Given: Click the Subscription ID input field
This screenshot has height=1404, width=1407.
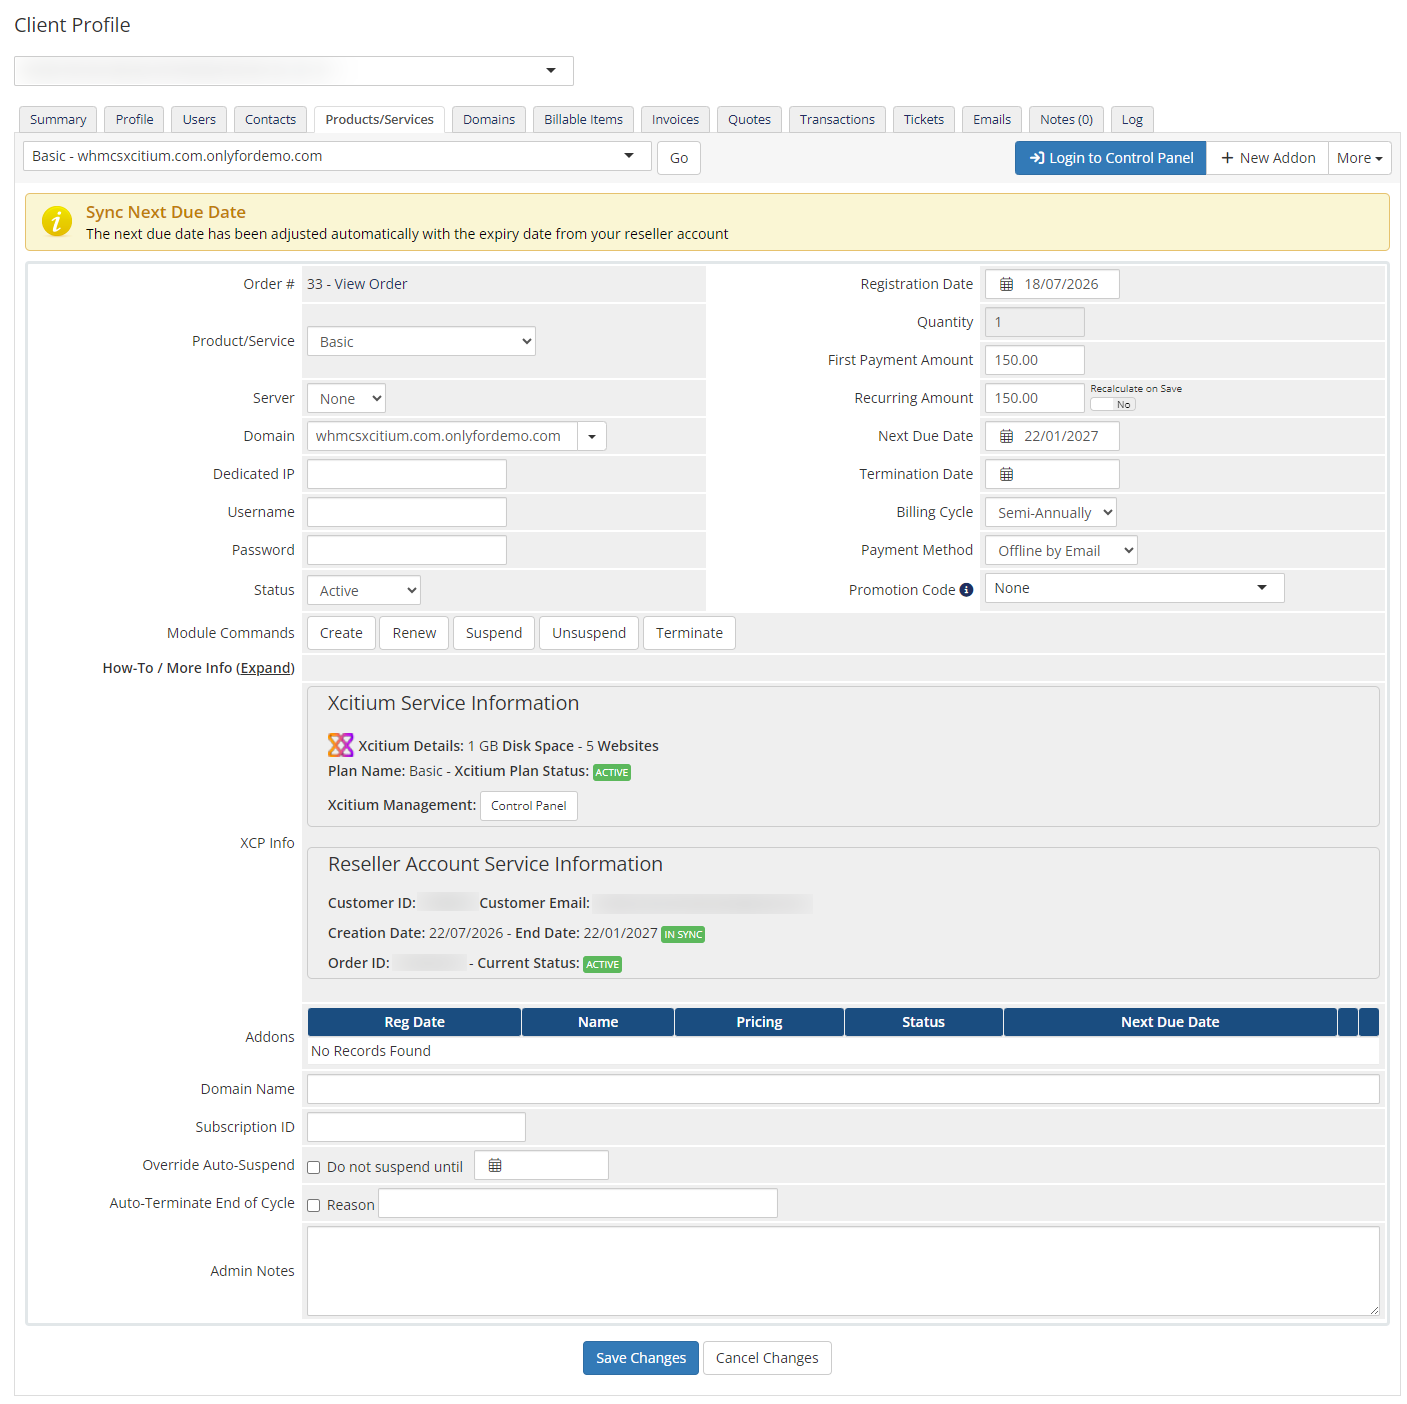Looking at the screenshot, I should (x=416, y=1127).
